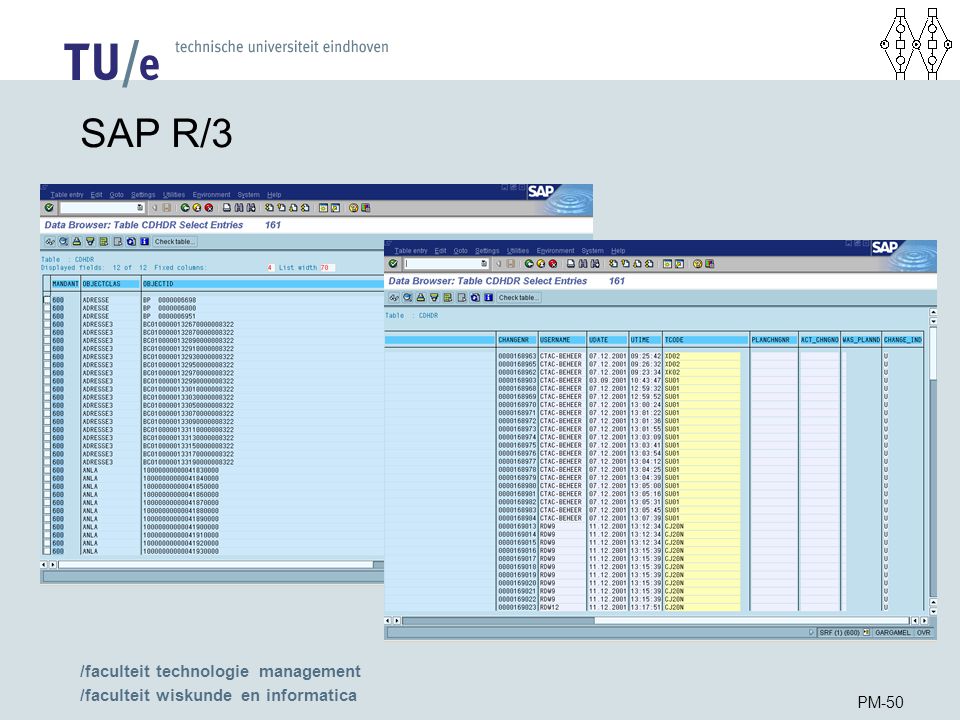
Task: Click Sort Descending icon in back window
Action: point(90,242)
